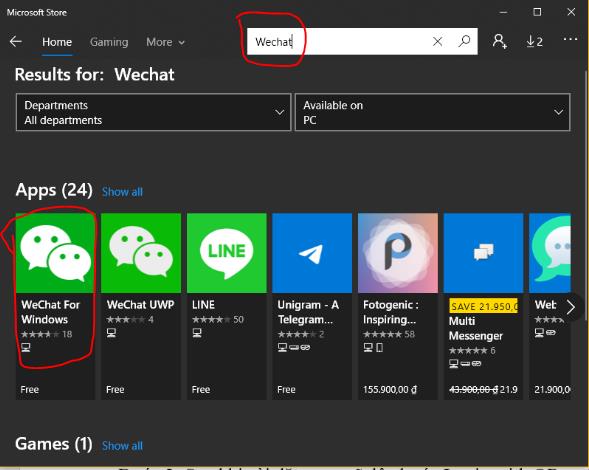Viewport: 589px width, 470px height.
Task: Click the Multi Messenger title text
Action: click(x=476, y=328)
